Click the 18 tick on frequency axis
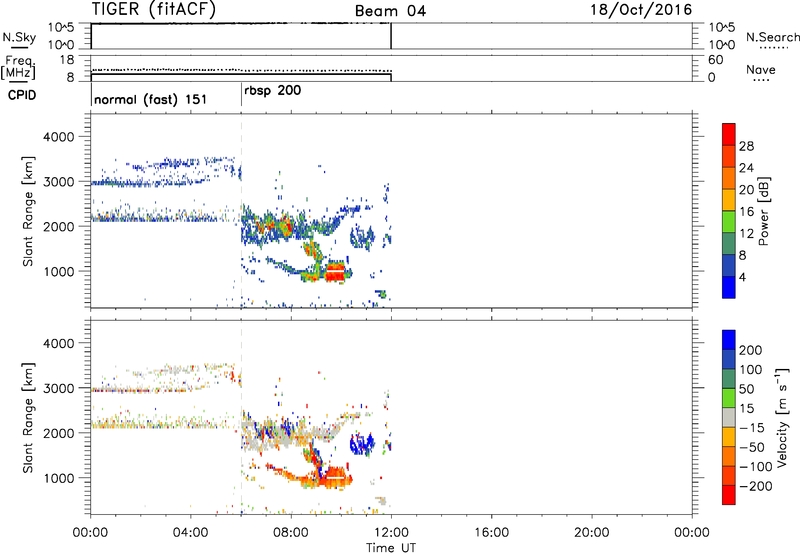 (x=67, y=60)
